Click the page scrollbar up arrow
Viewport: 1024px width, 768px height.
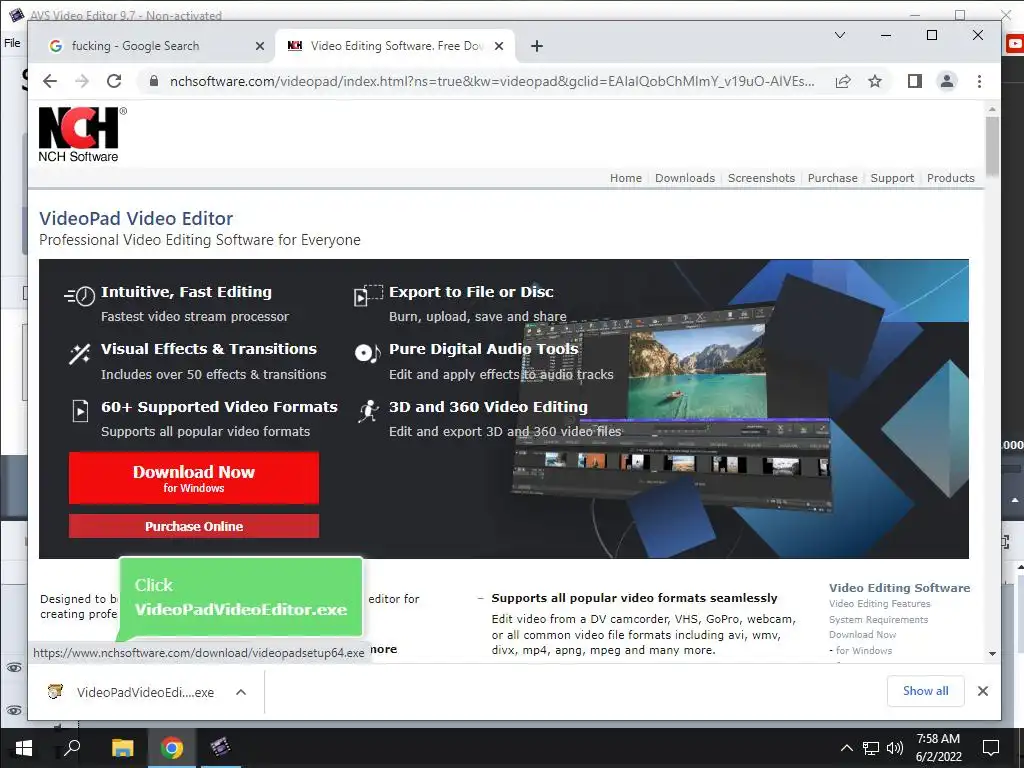tap(992, 109)
